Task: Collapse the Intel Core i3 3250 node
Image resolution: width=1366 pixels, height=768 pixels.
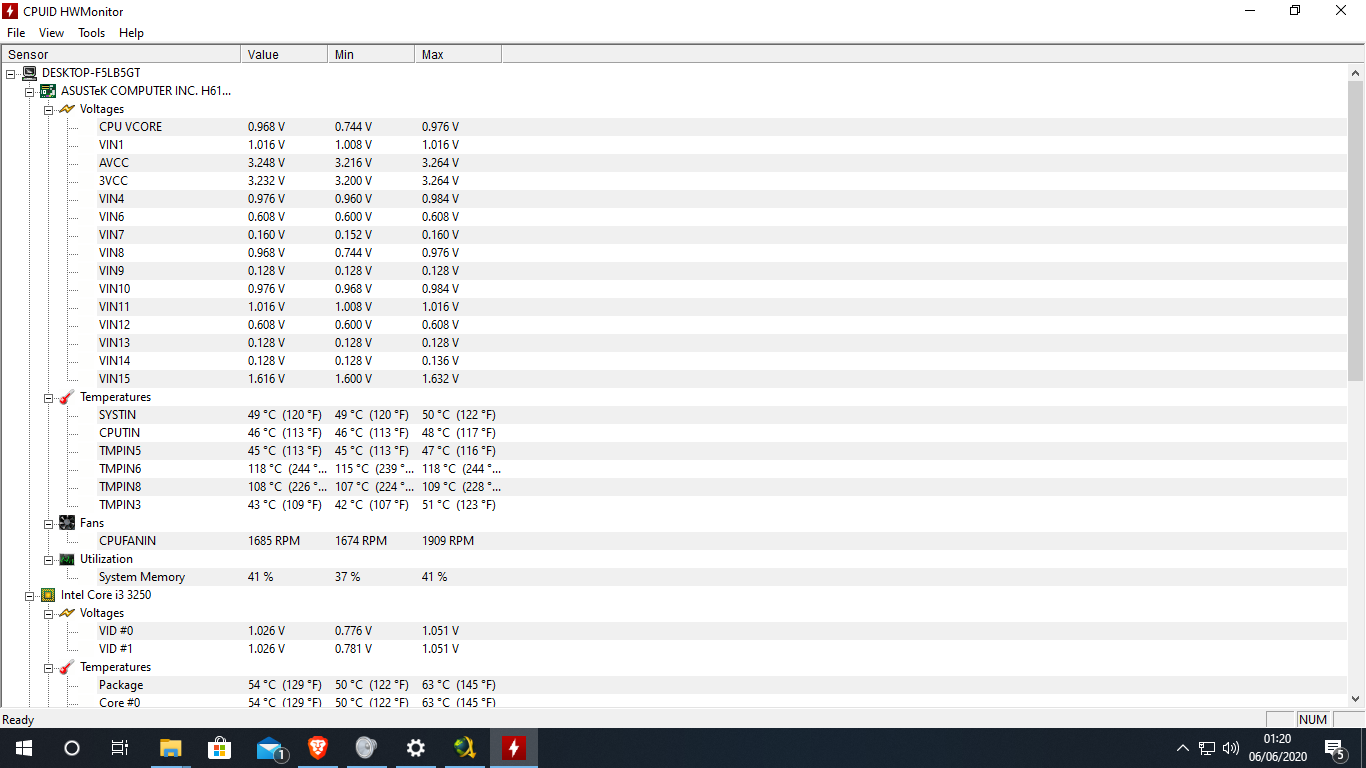Action: click(30, 595)
